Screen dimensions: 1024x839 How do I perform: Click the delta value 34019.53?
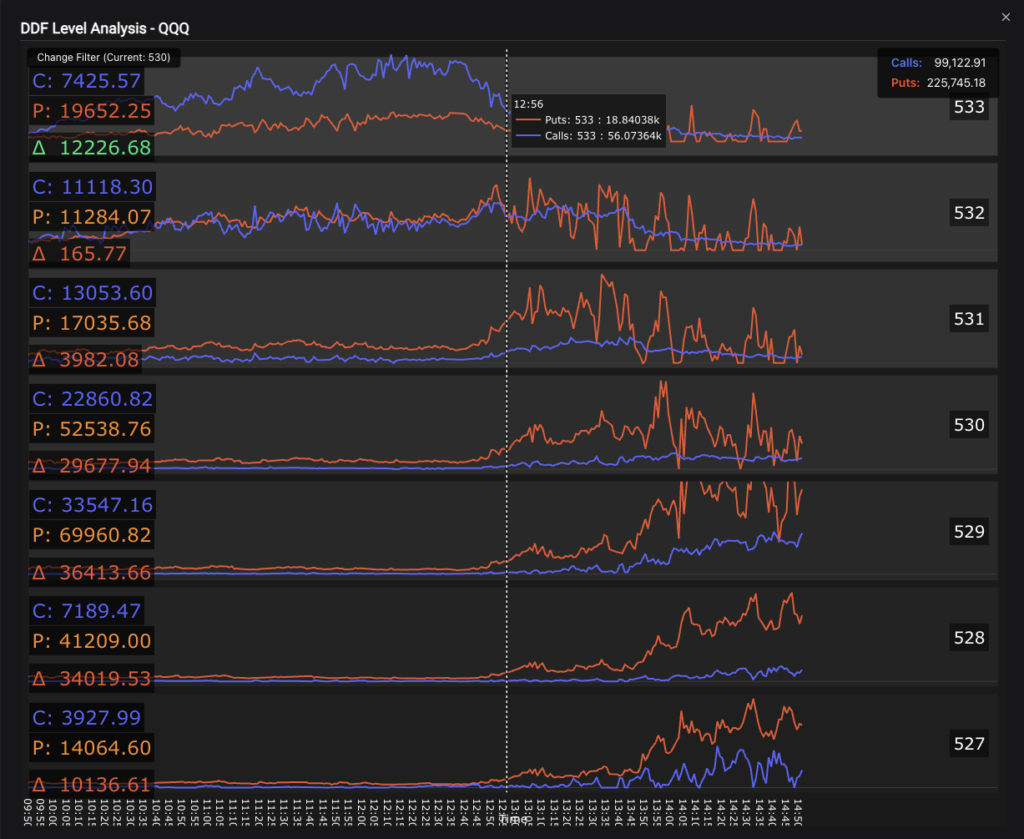91,679
